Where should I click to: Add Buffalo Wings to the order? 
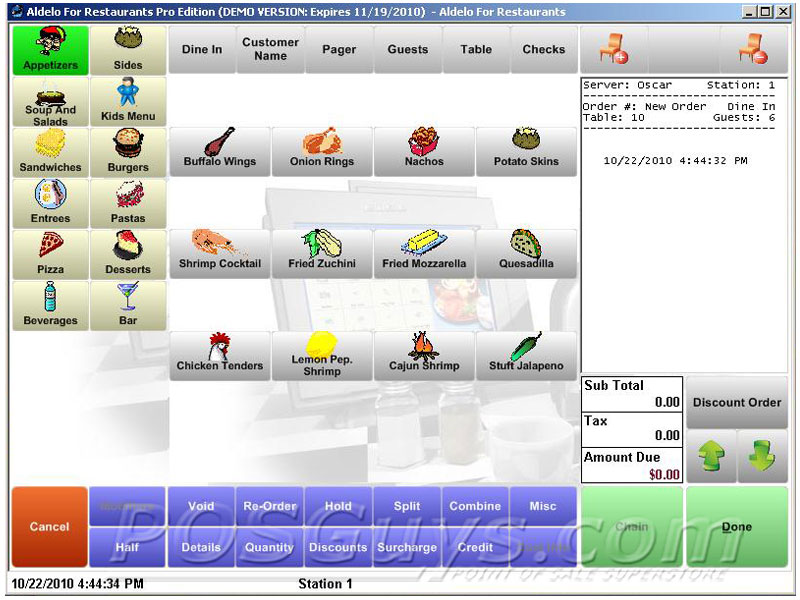220,152
